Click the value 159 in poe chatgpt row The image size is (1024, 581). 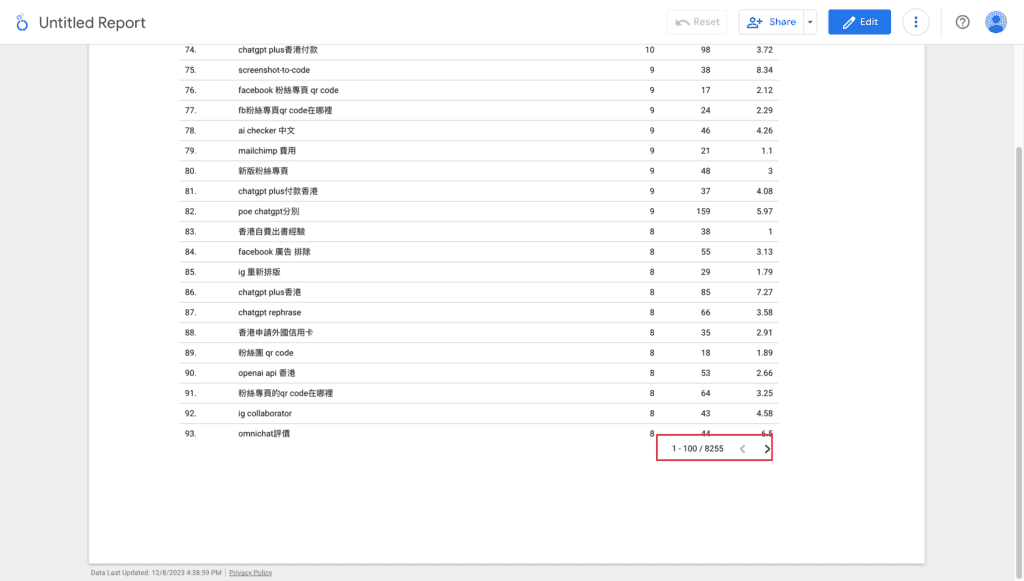[703, 212]
